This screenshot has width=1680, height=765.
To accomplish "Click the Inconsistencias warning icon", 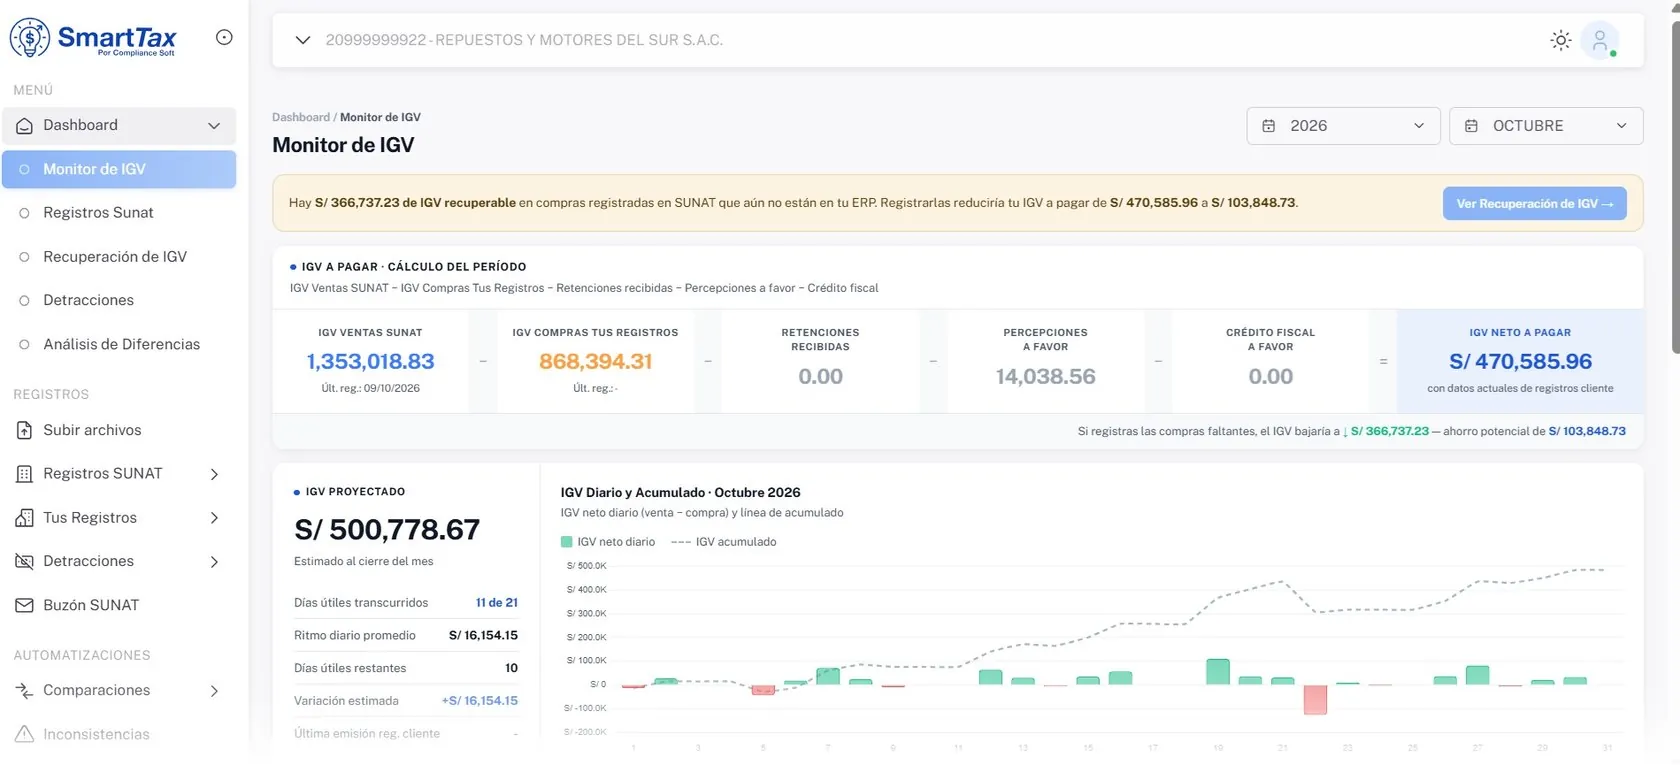I will point(25,735).
